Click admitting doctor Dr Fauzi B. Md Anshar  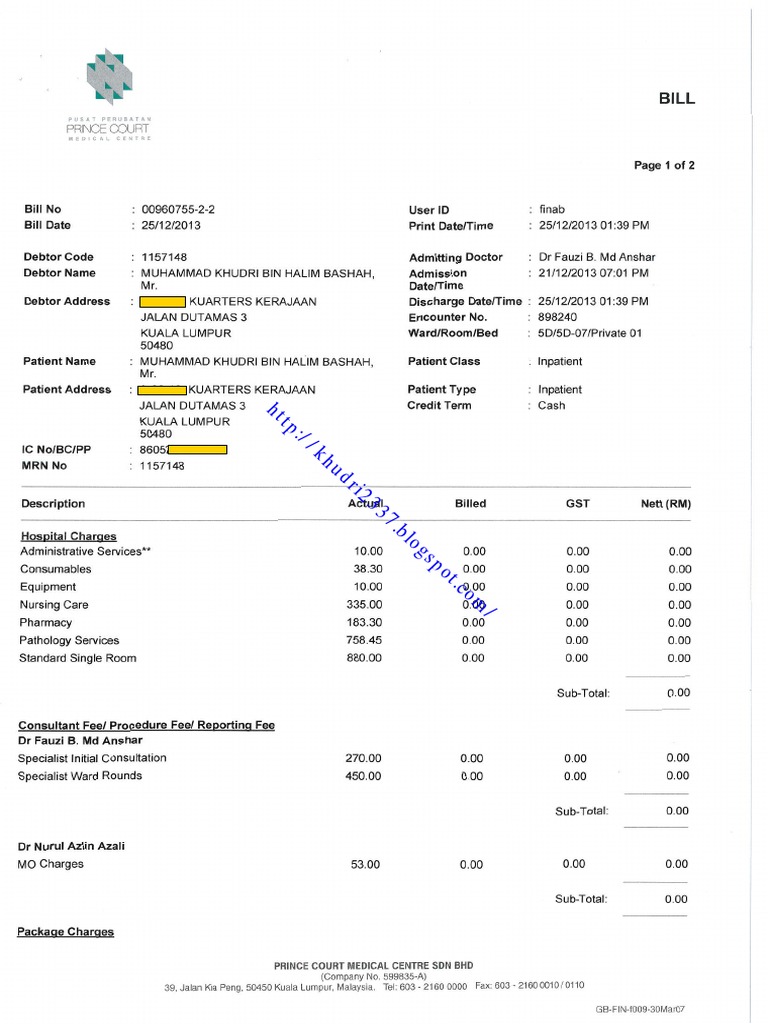597,257
